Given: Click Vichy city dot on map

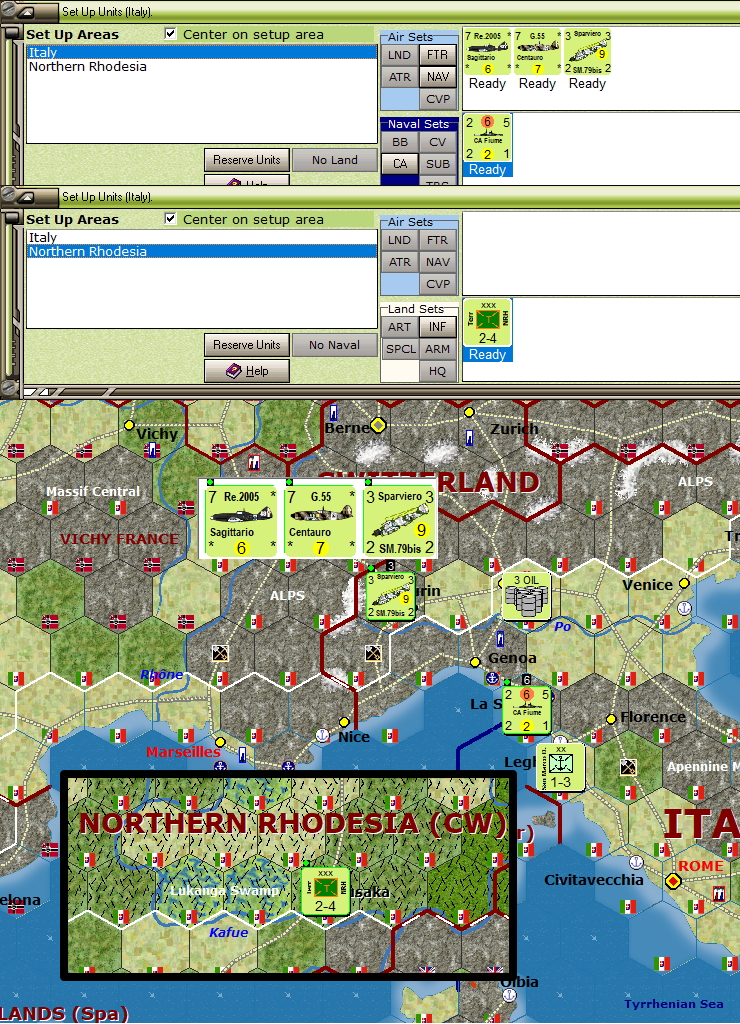Looking at the screenshot, I should 129,425.
